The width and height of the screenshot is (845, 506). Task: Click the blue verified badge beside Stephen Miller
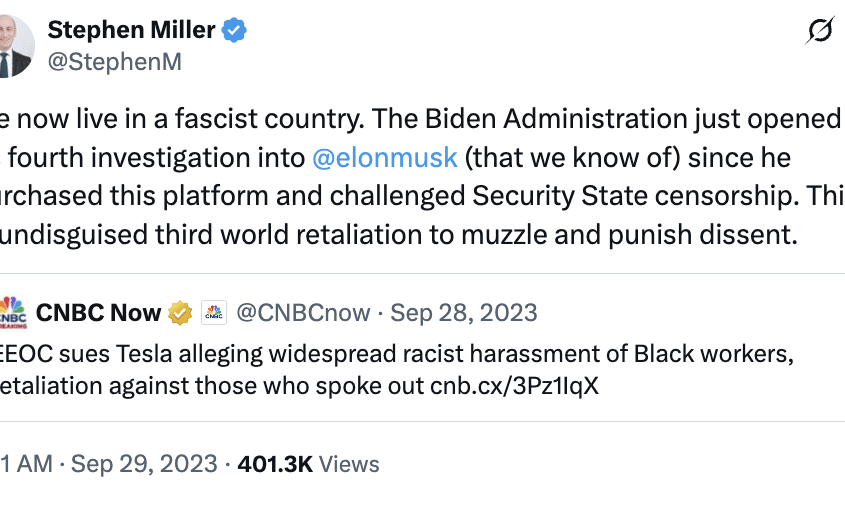tap(234, 31)
